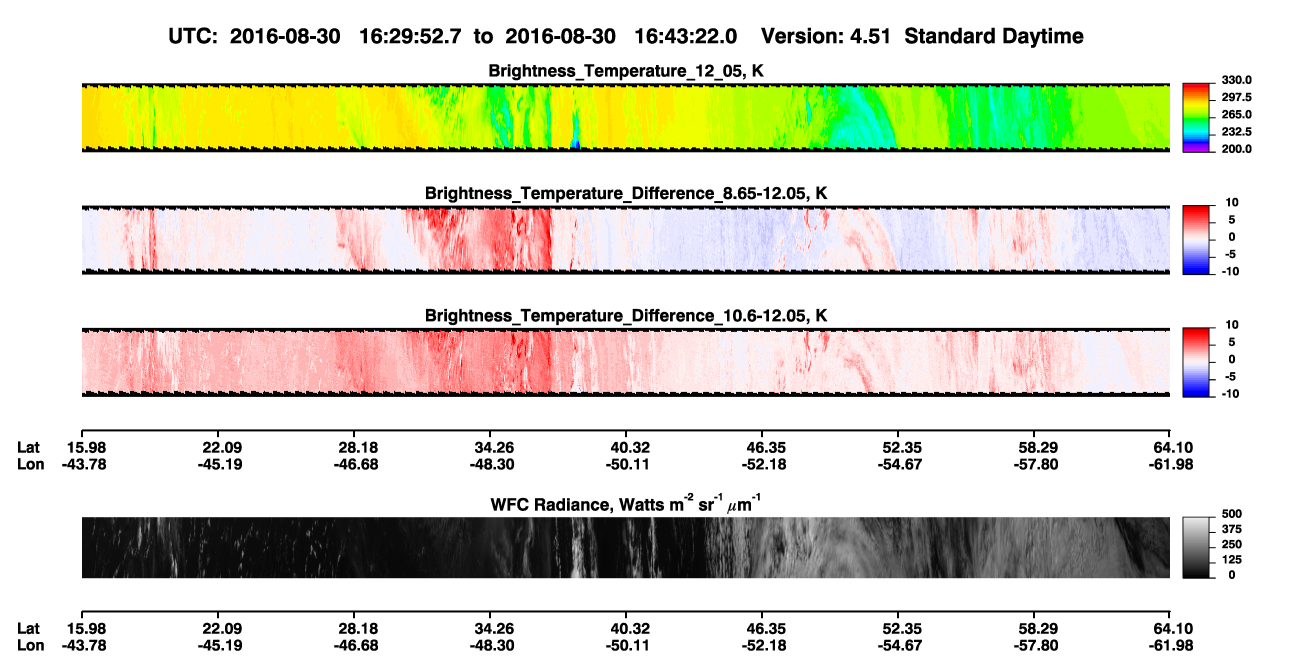Click the 8.65-12.05 temperature difference image strip
The width and height of the screenshot is (1300, 667).
click(625, 240)
